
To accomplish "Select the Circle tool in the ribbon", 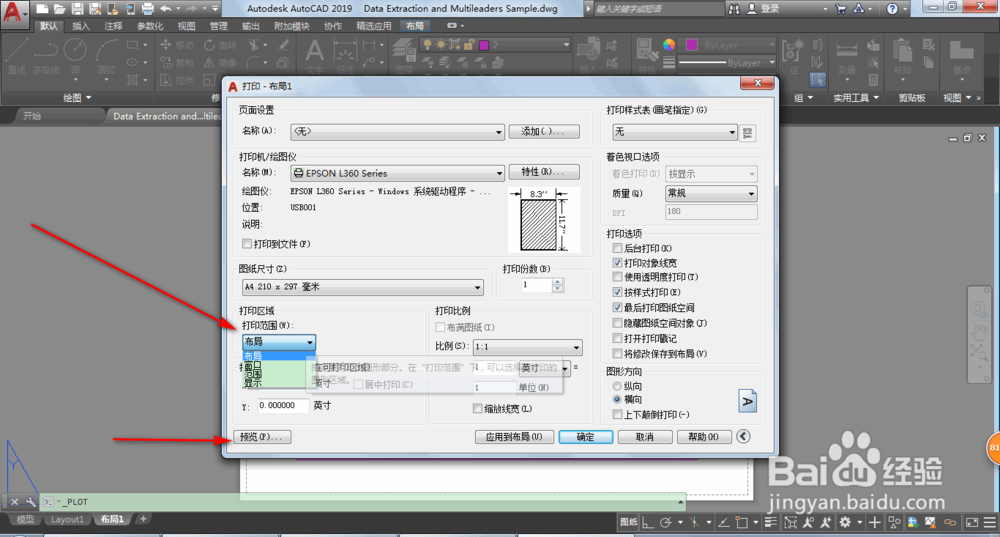I will point(75,55).
